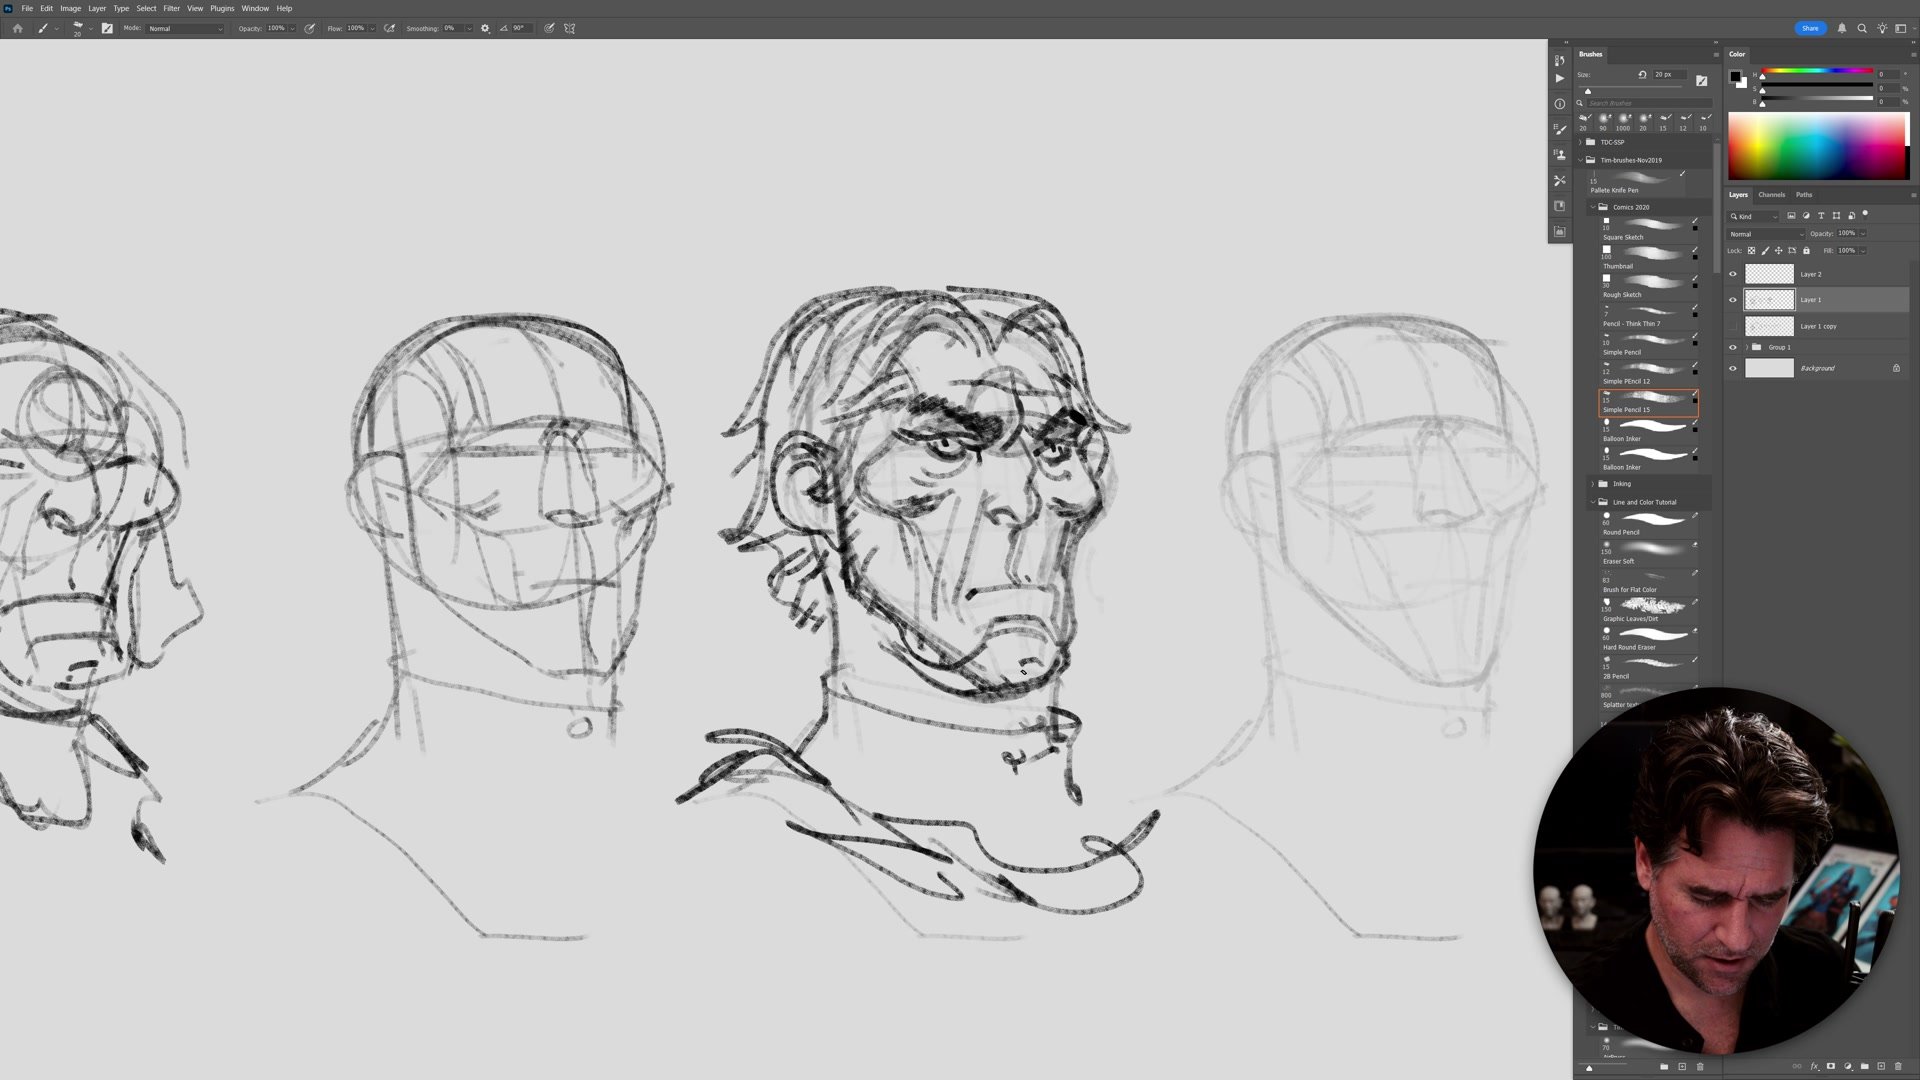Open the Brush Settings panel icon

(1559, 129)
